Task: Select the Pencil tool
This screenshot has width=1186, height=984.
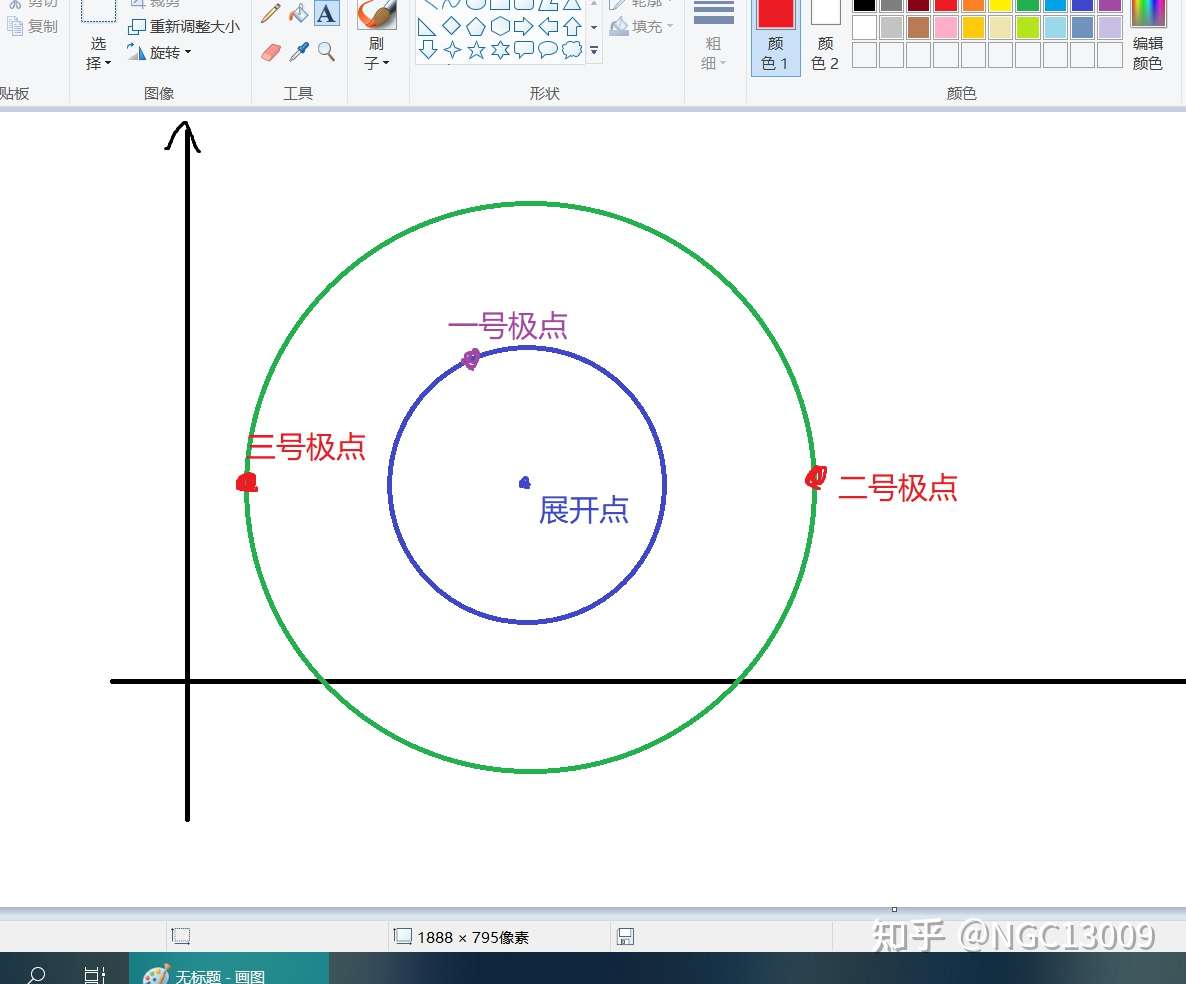Action: tap(270, 14)
